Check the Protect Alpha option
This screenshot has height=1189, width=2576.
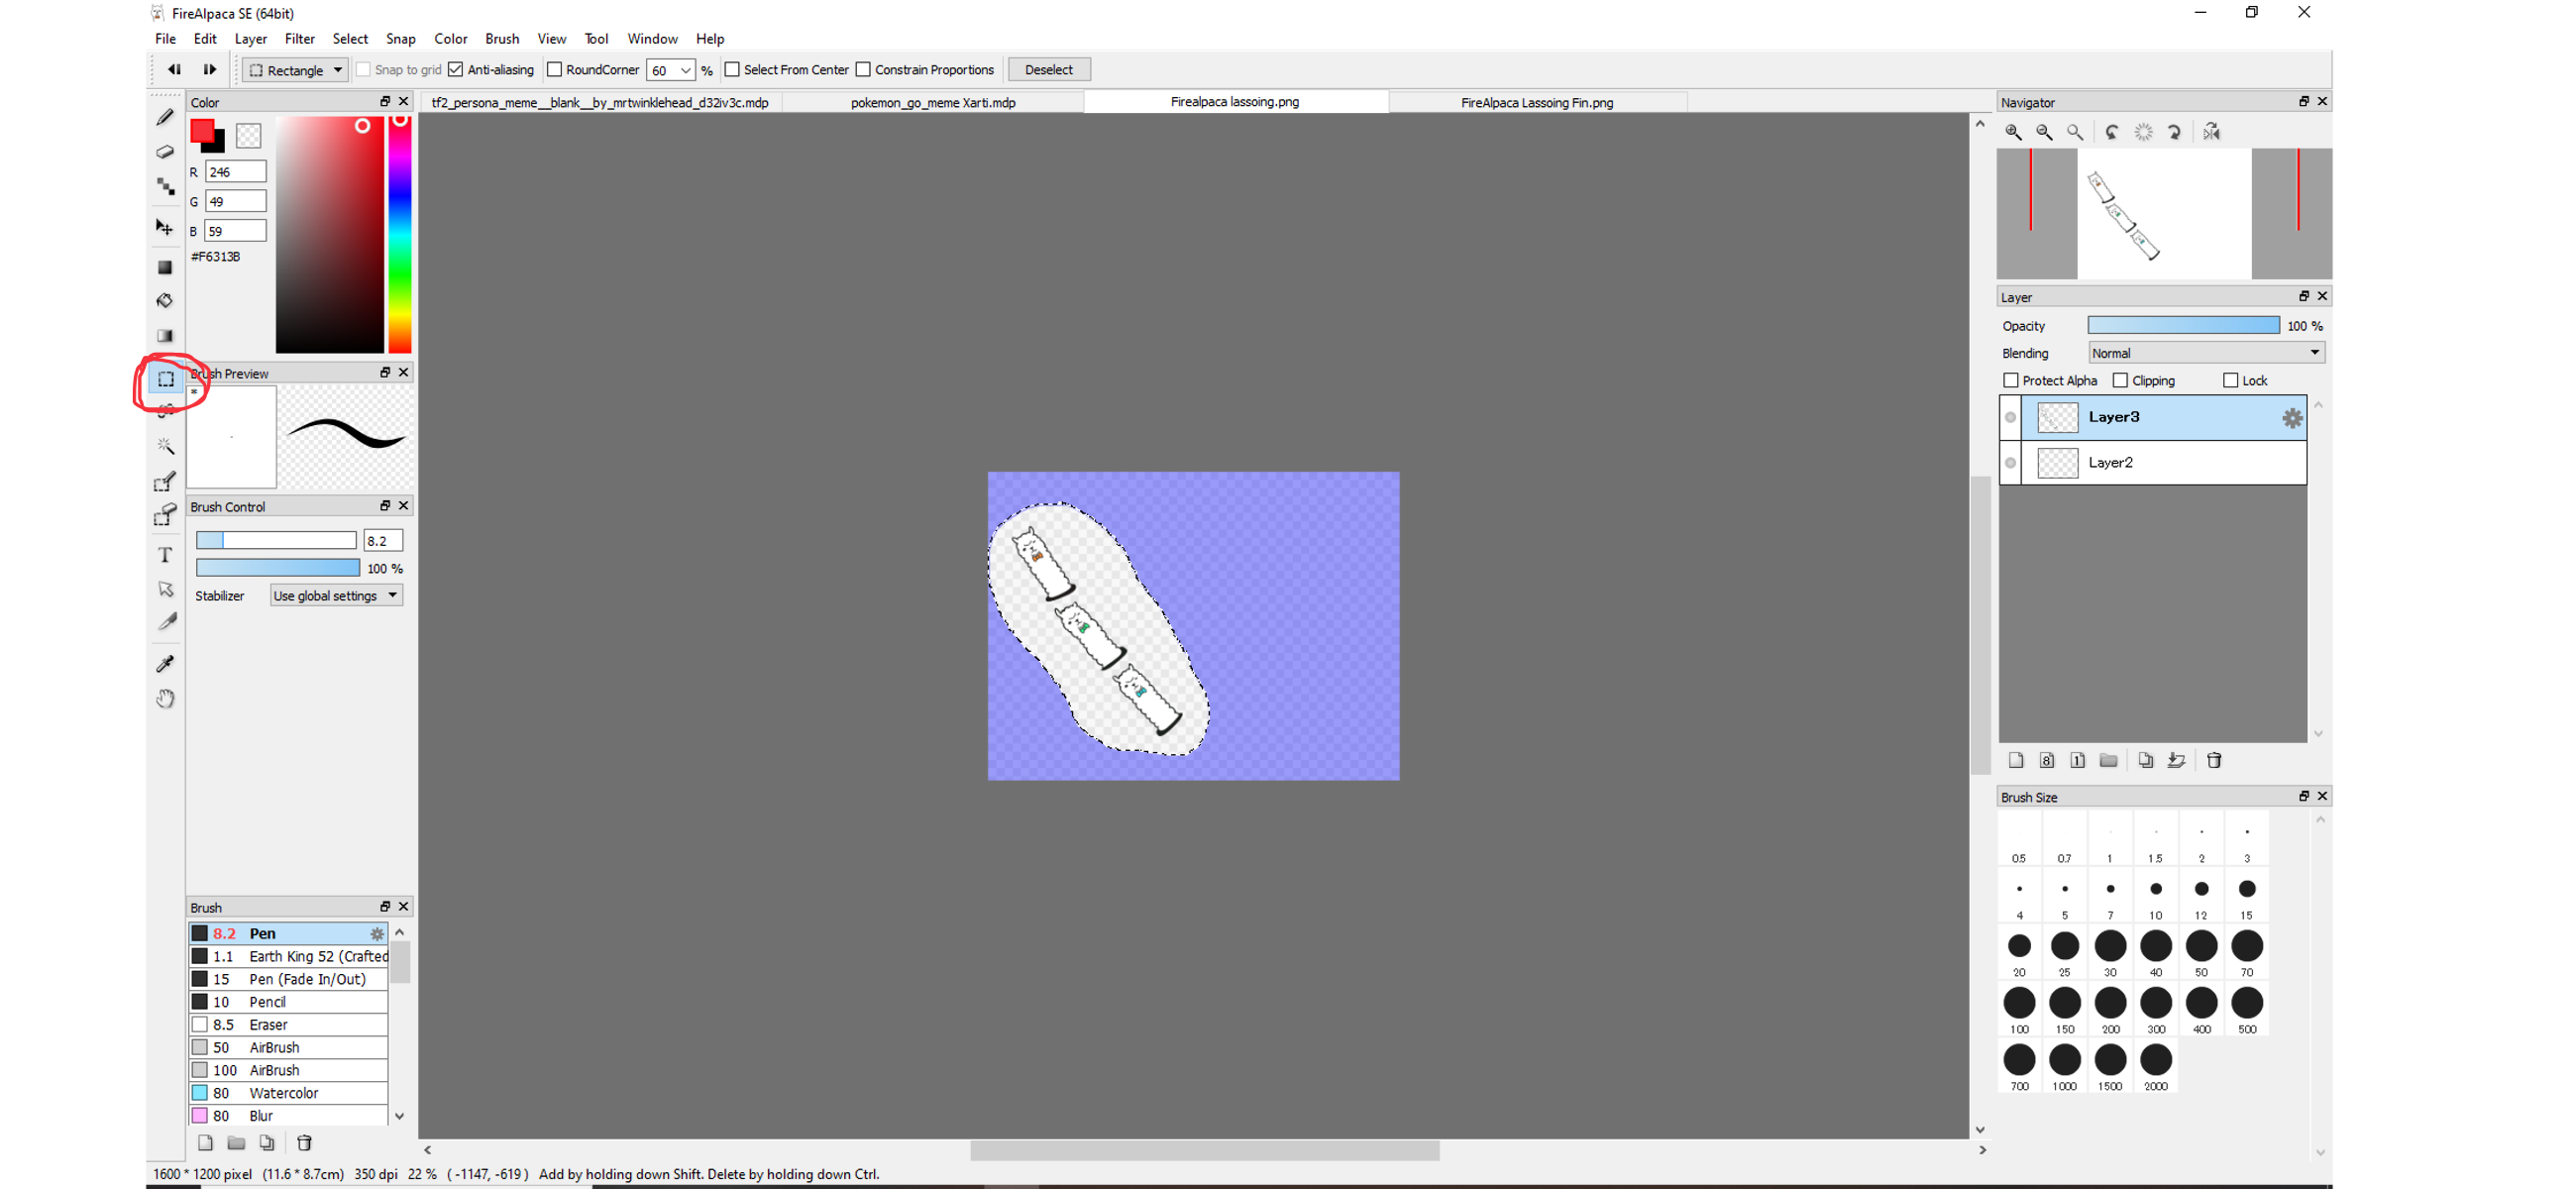pos(2011,381)
